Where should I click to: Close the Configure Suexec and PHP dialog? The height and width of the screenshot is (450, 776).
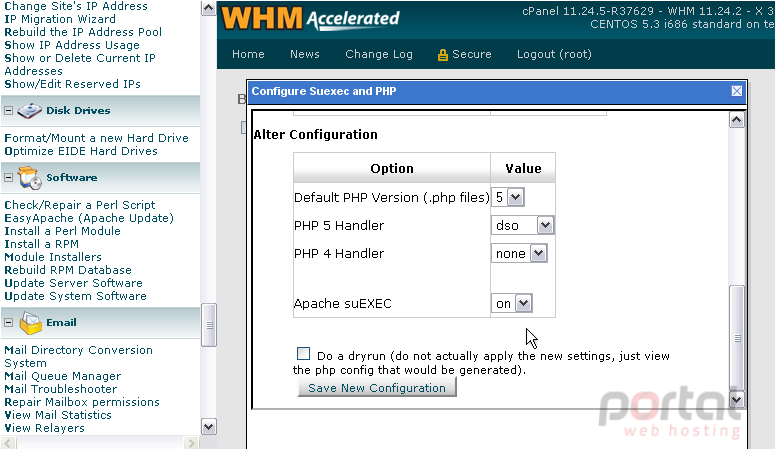736,91
